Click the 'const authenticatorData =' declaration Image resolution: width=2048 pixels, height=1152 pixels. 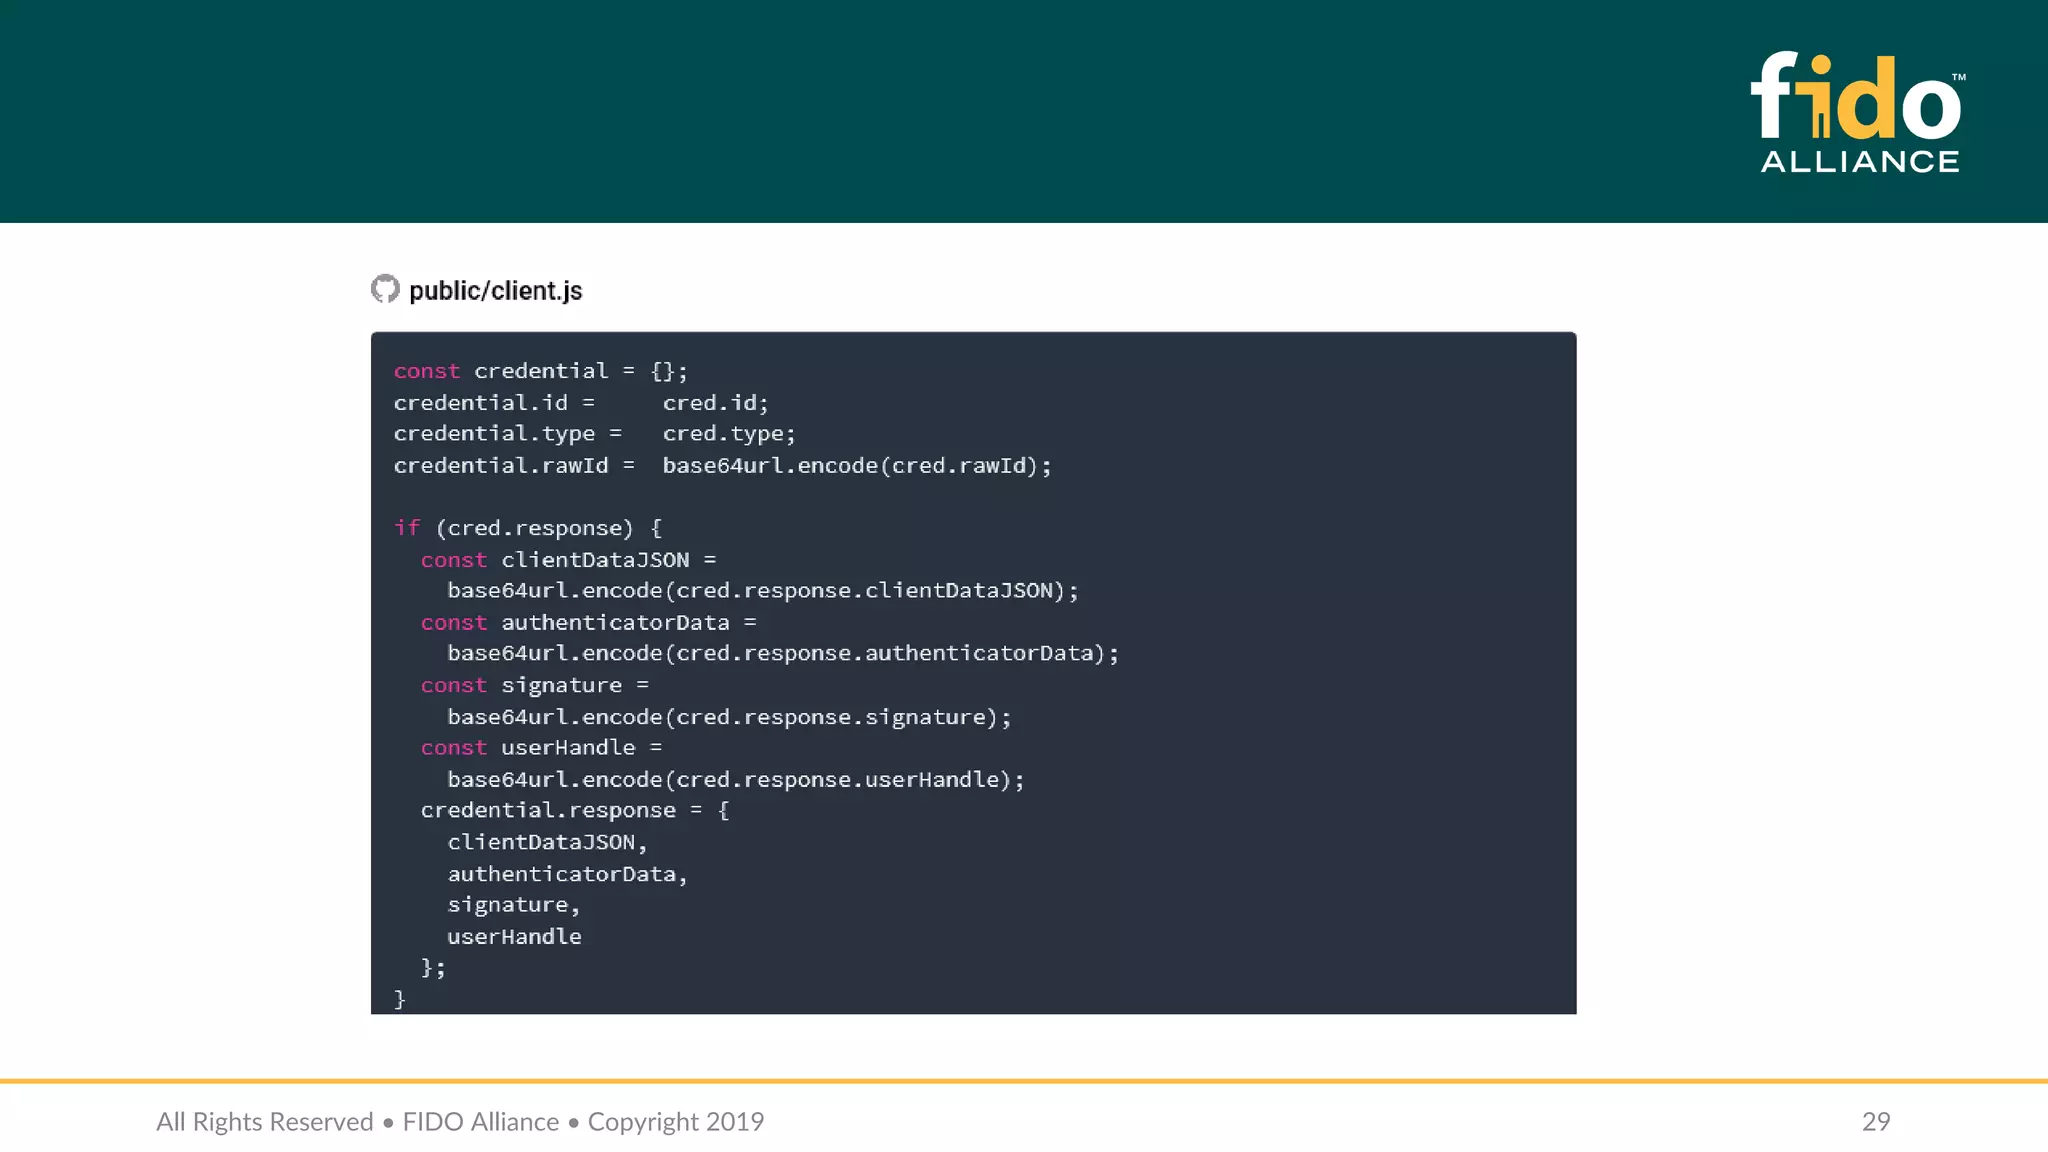pyautogui.click(x=588, y=622)
